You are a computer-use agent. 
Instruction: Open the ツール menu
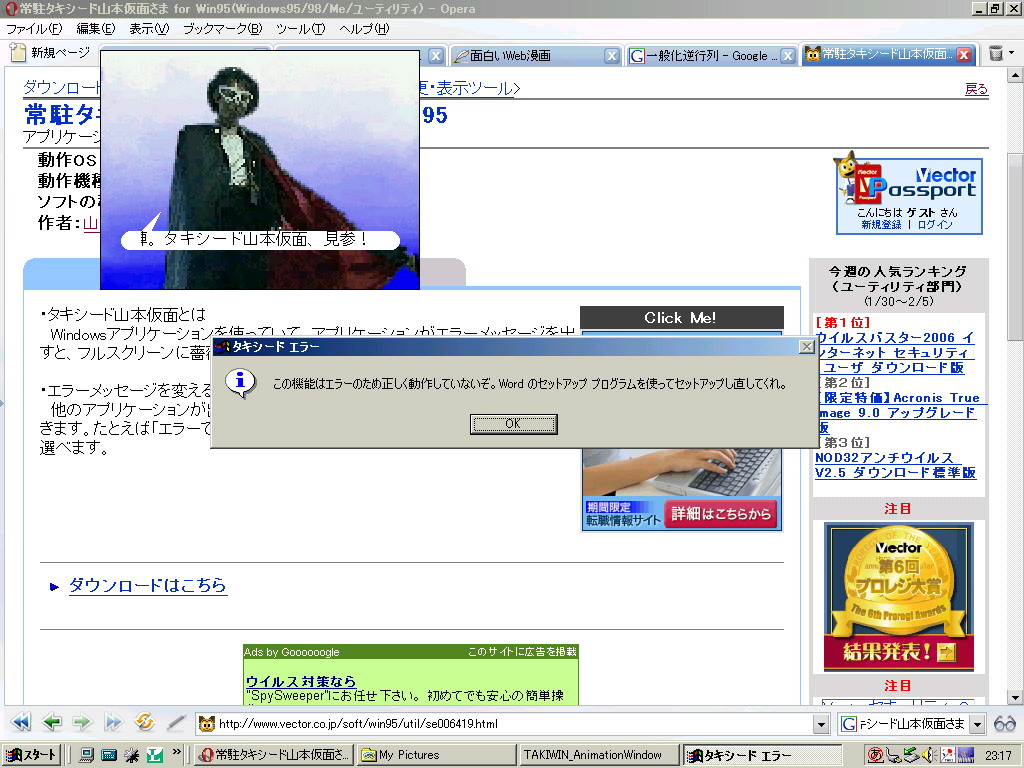pos(300,29)
